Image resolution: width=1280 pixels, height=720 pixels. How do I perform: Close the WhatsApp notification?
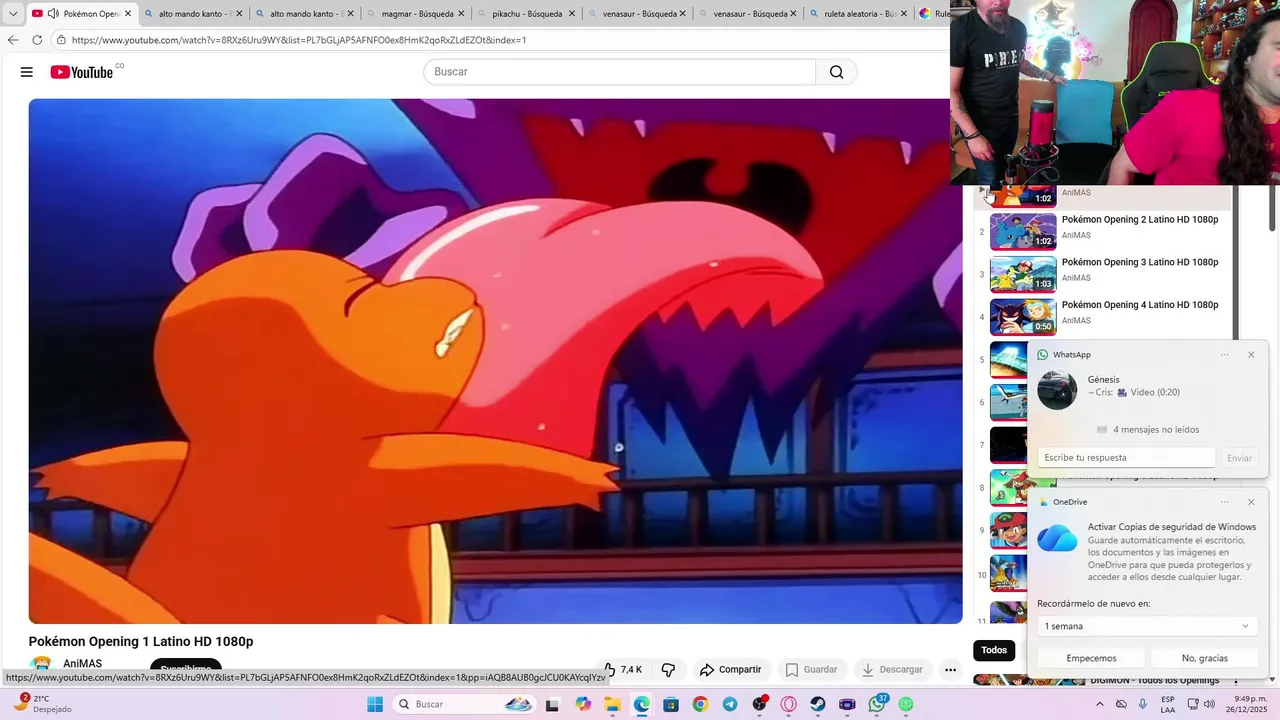point(1251,355)
